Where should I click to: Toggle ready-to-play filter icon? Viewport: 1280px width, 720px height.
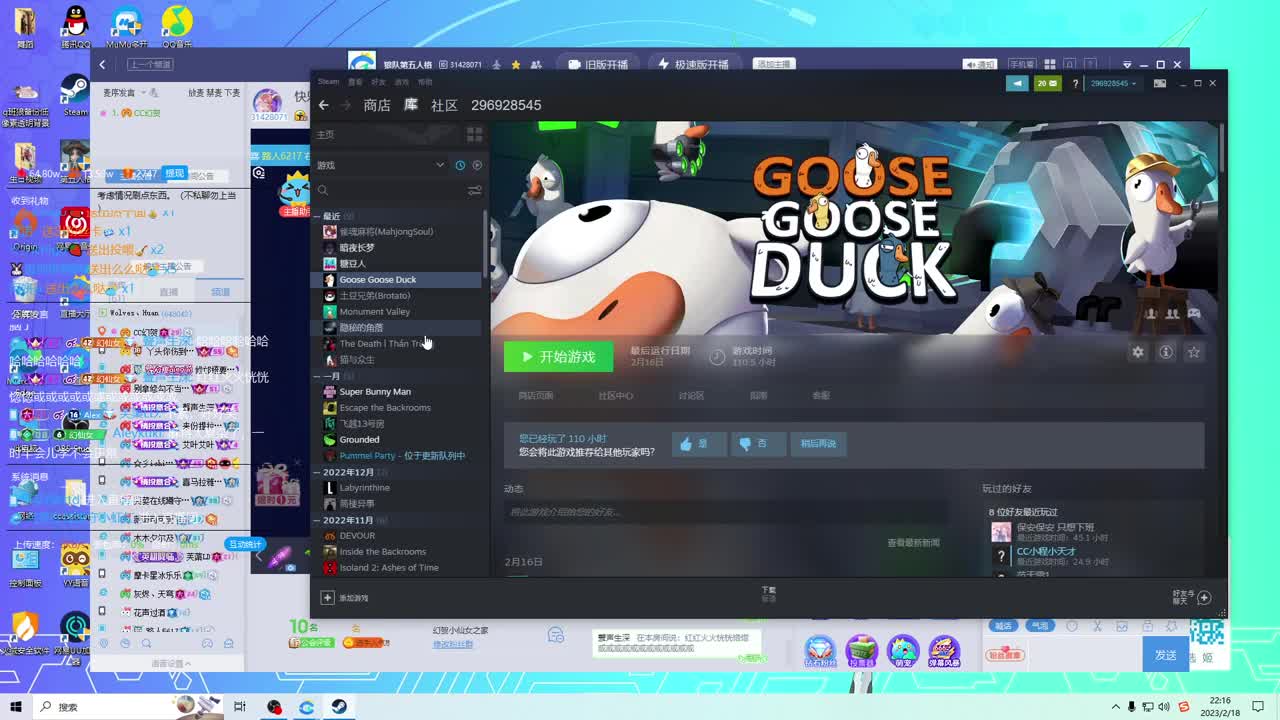click(x=477, y=165)
